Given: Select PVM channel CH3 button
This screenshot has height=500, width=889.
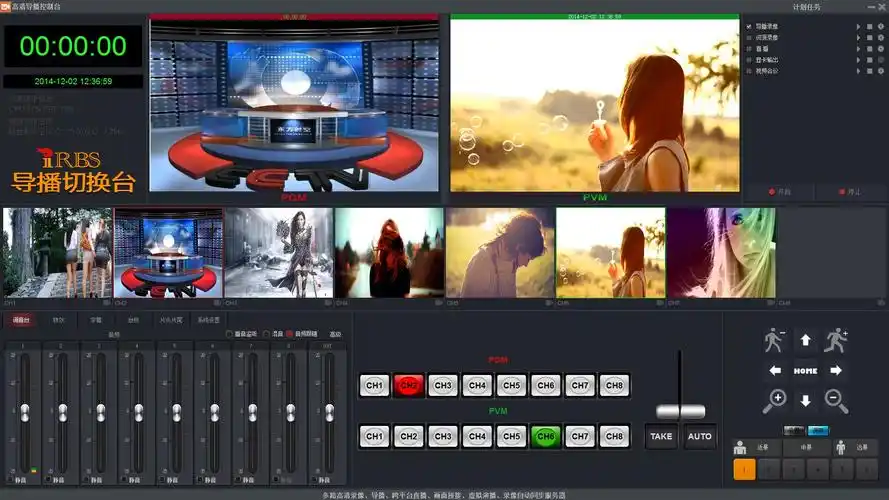Looking at the screenshot, I should (442, 437).
